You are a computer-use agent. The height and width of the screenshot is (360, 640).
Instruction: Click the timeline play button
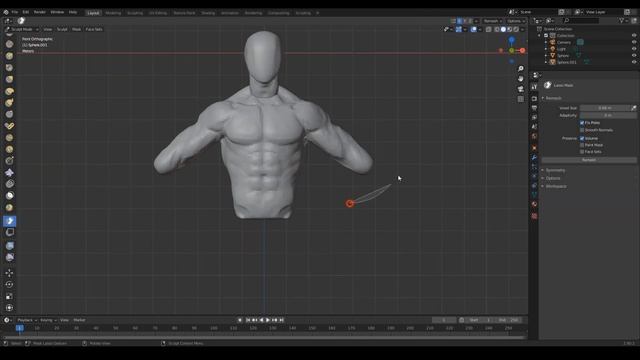click(x=268, y=320)
